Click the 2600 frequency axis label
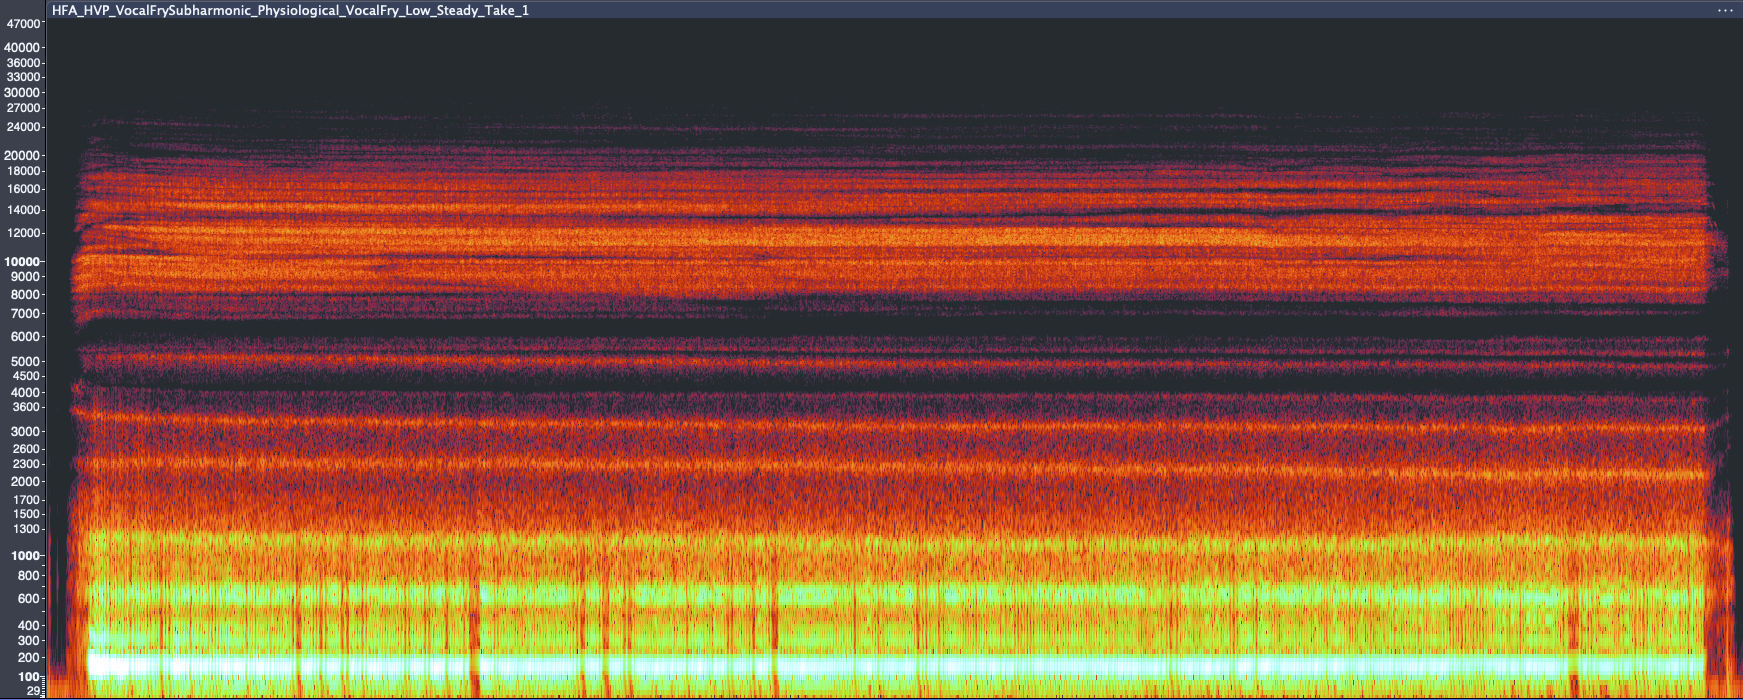 26,450
